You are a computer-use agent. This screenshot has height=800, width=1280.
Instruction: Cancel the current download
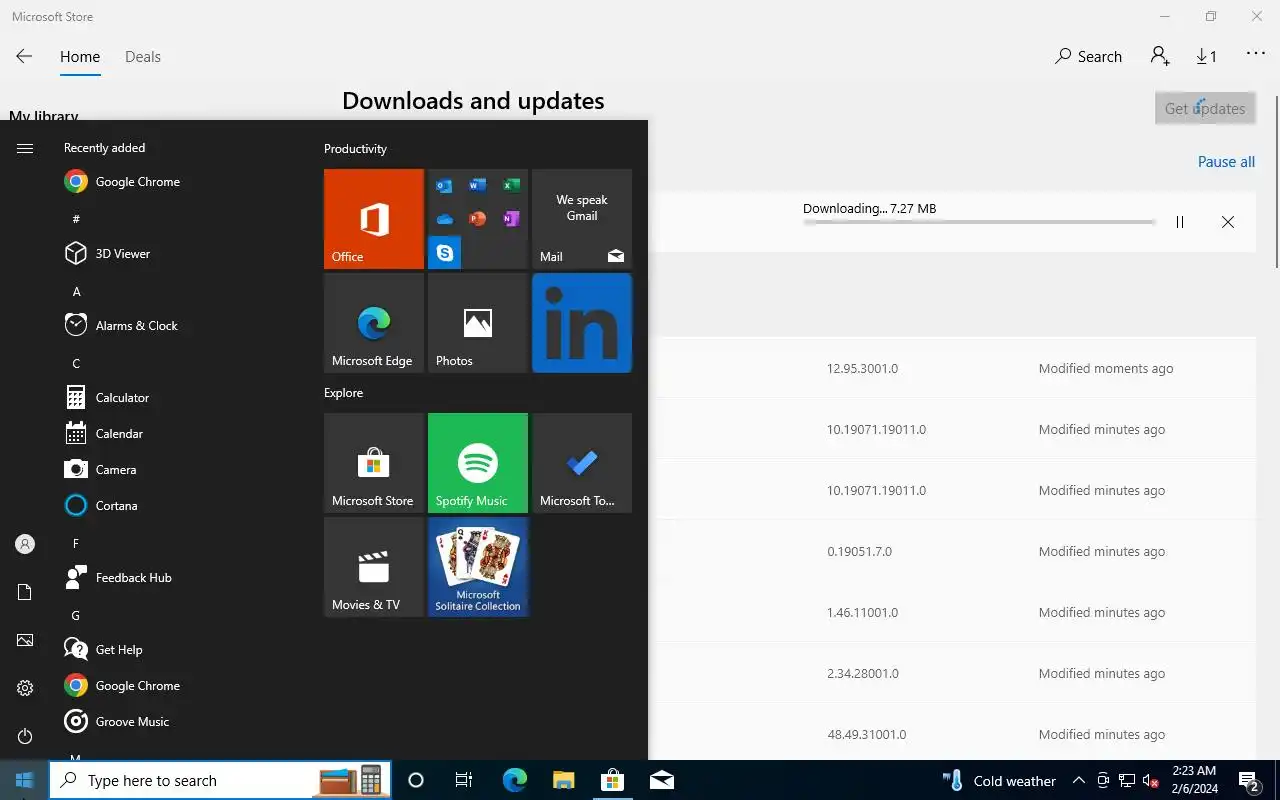(1228, 222)
